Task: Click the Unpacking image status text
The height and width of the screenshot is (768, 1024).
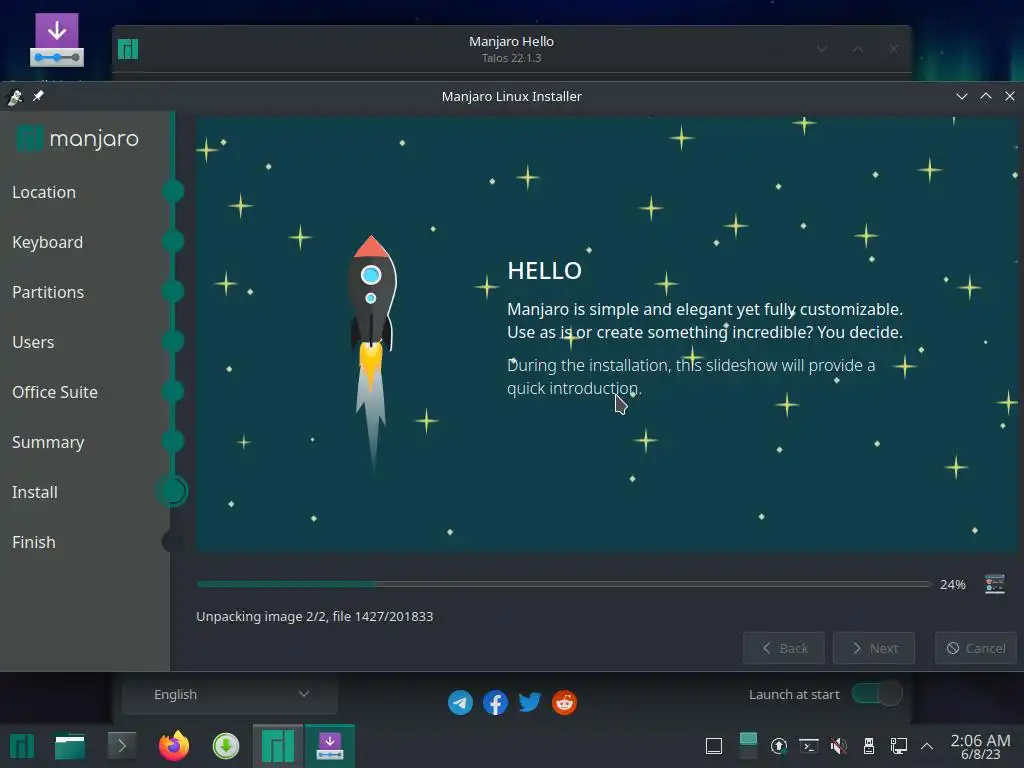Action: (315, 616)
